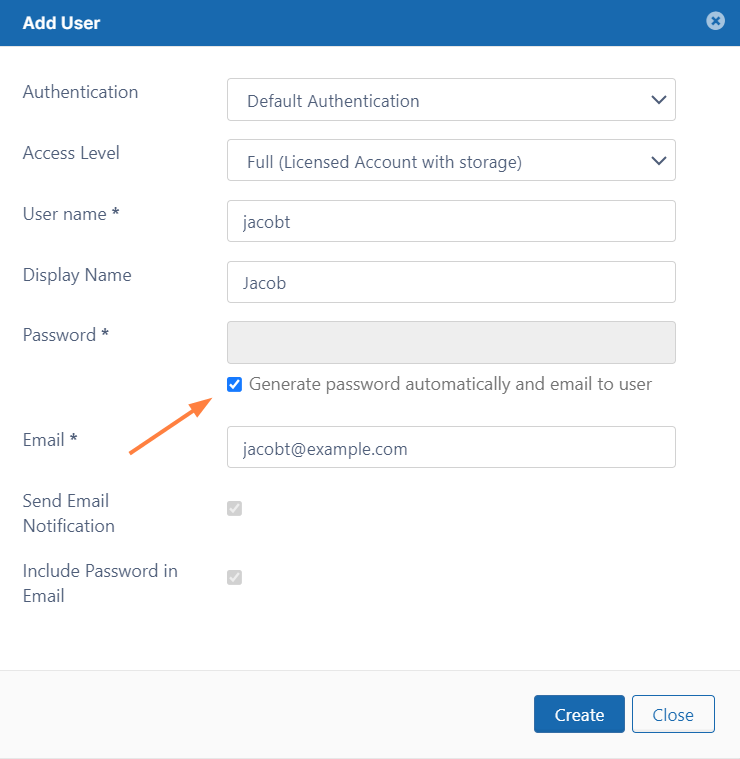Uncheck Generate password automatically checkbox
740x759 pixels.
pyautogui.click(x=235, y=384)
